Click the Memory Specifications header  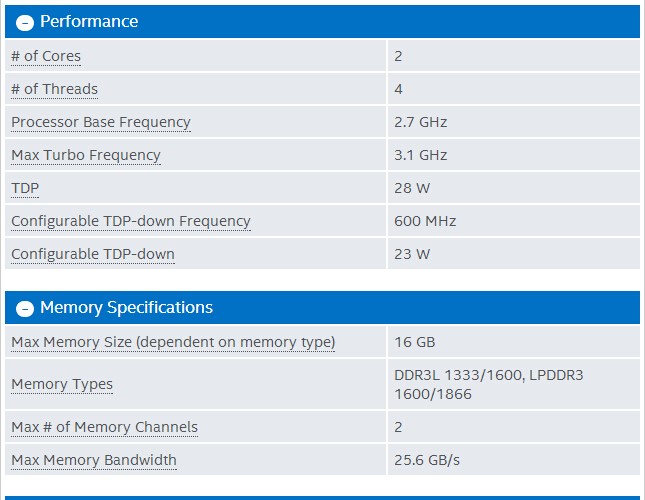126,308
